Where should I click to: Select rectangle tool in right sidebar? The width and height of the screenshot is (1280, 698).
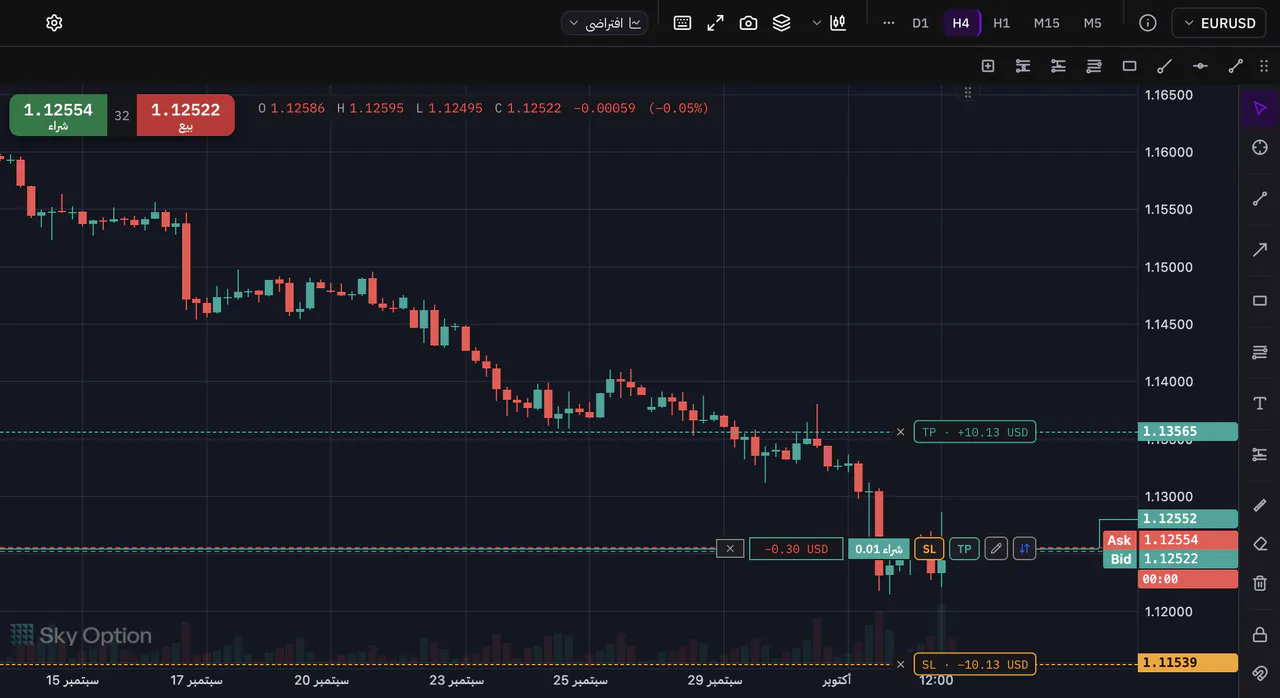(x=1260, y=301)
